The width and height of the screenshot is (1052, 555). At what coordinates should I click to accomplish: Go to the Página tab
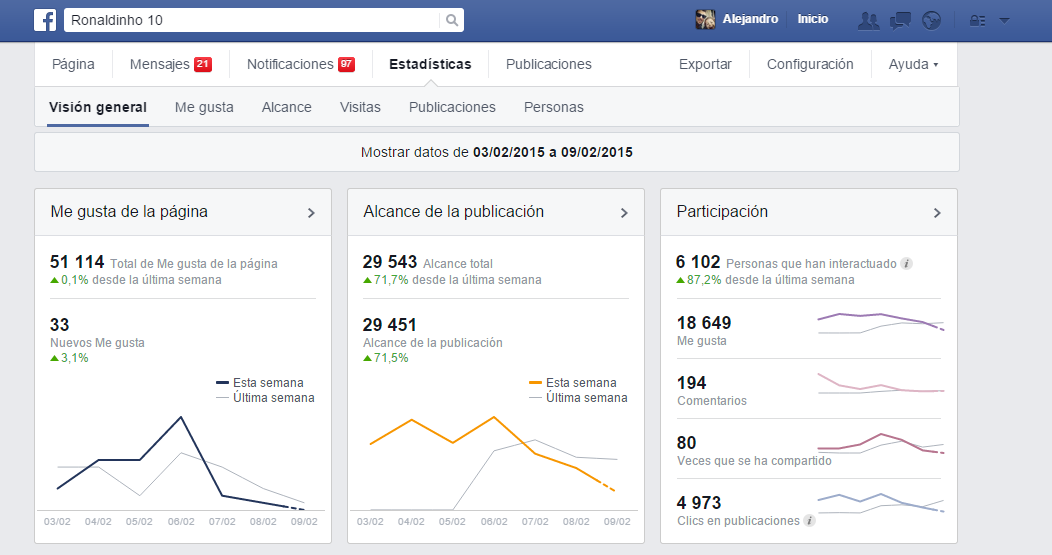pos(73,64)
